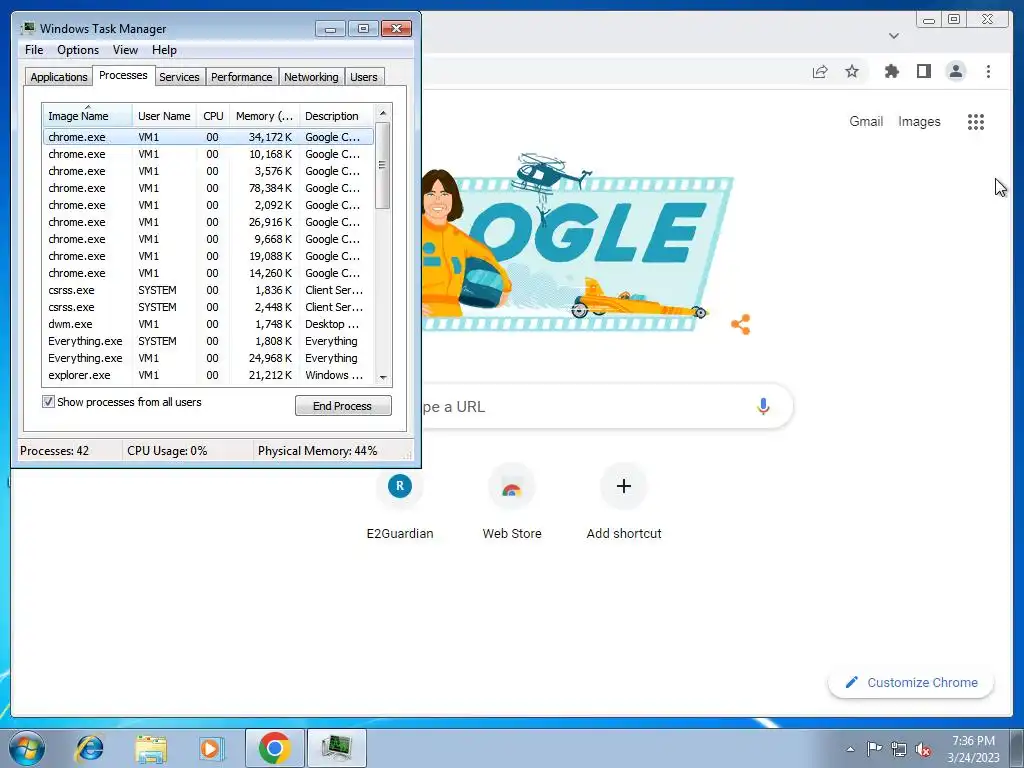Sort by Description column header
Screen dimensions: 1024x768
[x=336, y=116]
